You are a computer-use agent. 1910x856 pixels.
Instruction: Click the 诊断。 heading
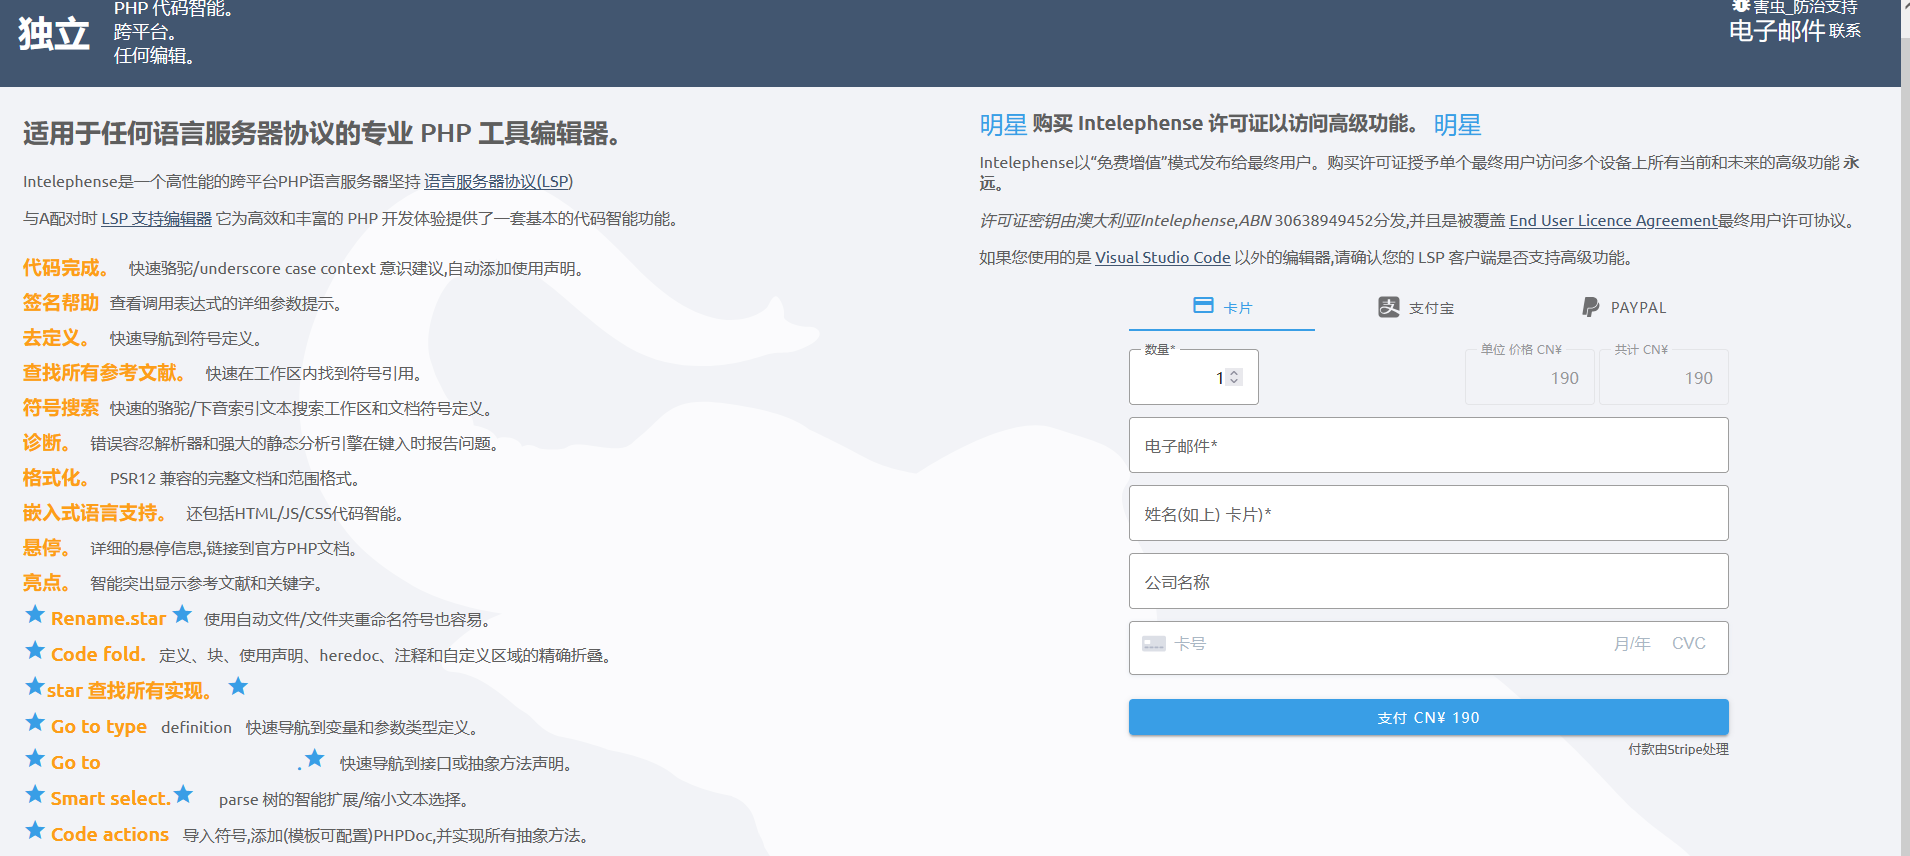point(46,443)
